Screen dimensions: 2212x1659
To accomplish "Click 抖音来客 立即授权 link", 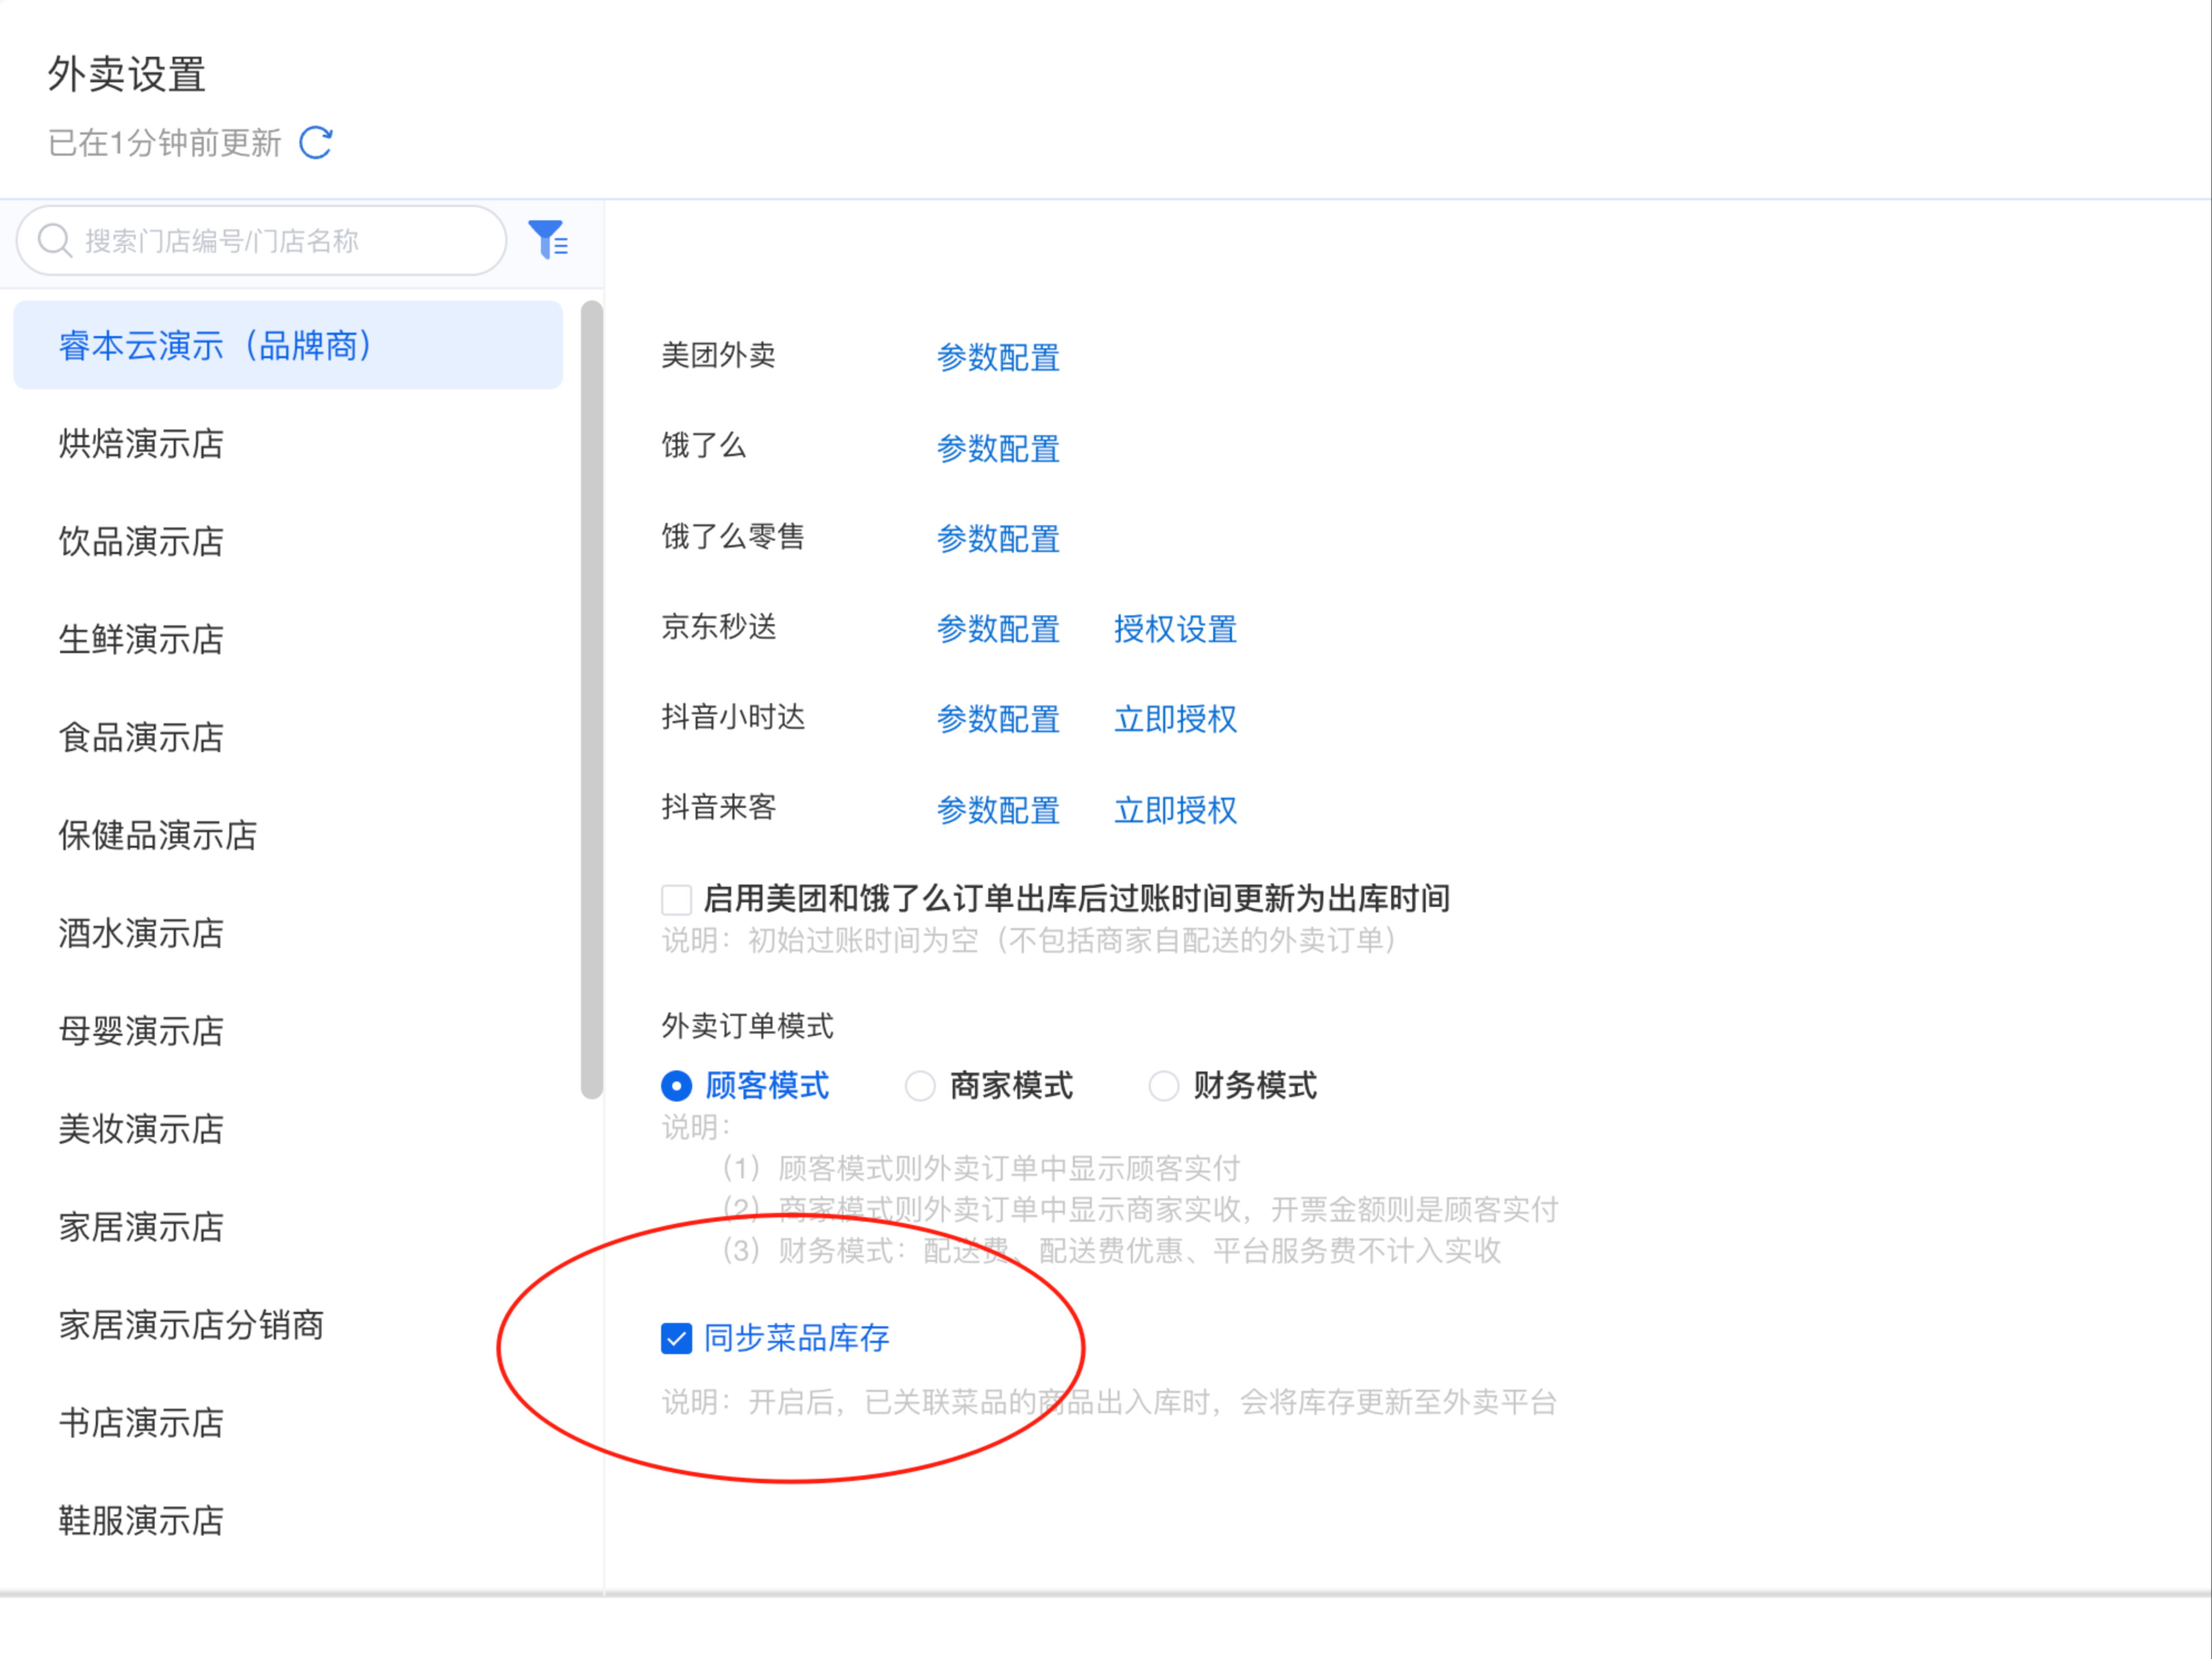I will [1175, 810].
